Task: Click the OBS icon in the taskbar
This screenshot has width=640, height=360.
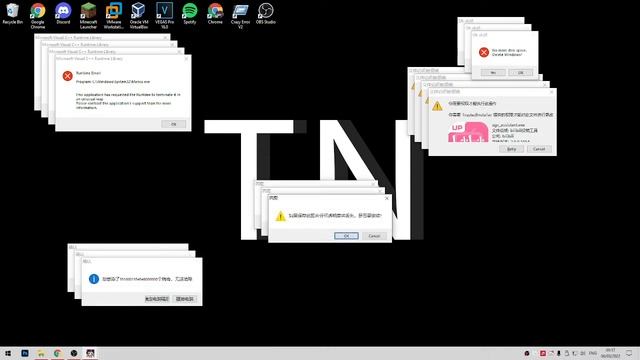Action: coord(74,353)
